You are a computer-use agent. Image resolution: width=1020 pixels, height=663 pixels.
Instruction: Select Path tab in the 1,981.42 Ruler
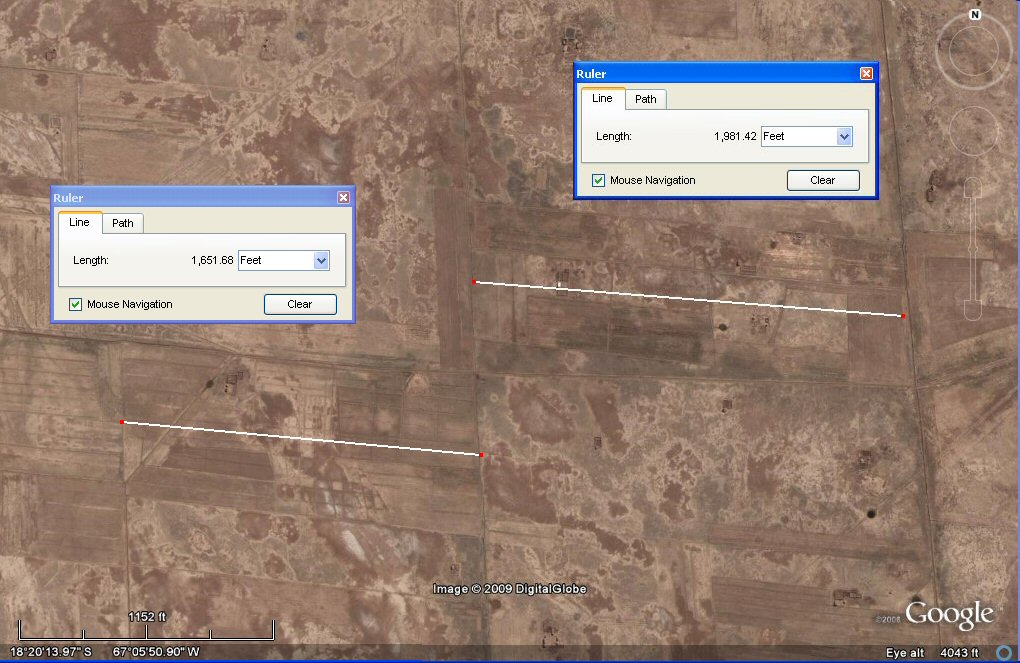coord(646,99)
